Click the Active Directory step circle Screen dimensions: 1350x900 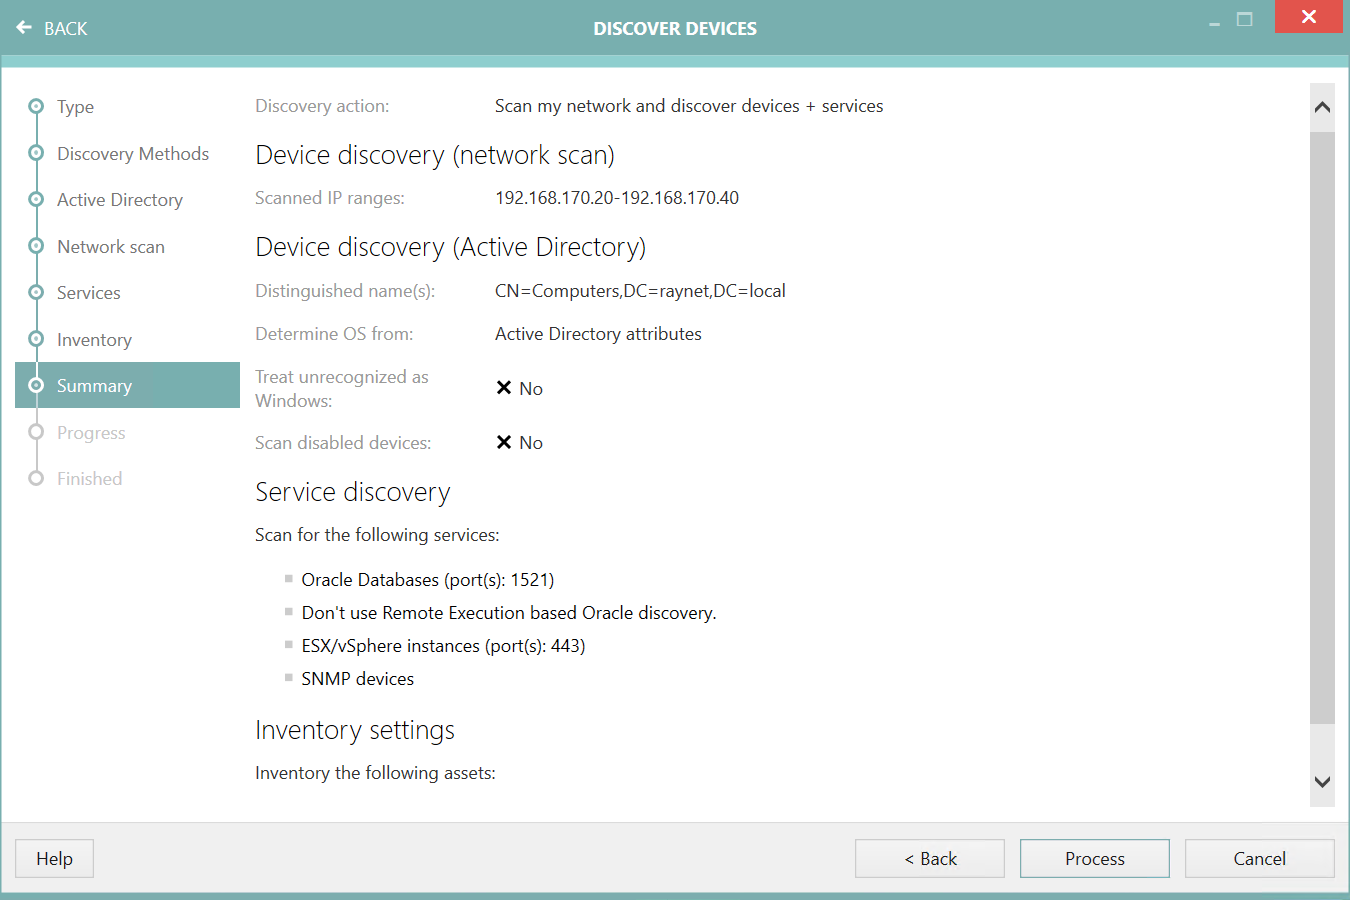pos(35,199)
